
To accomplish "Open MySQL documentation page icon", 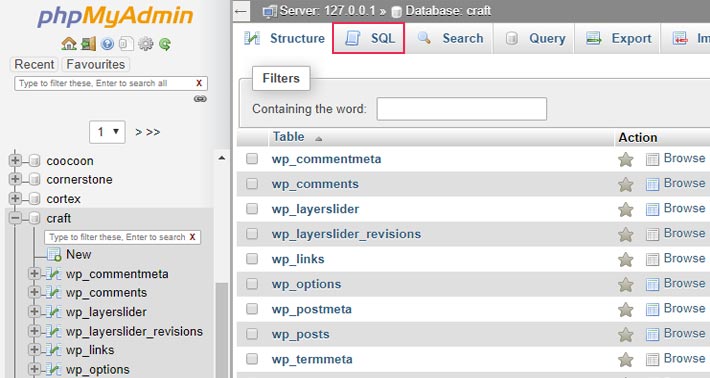I will [x=126, y=44].
